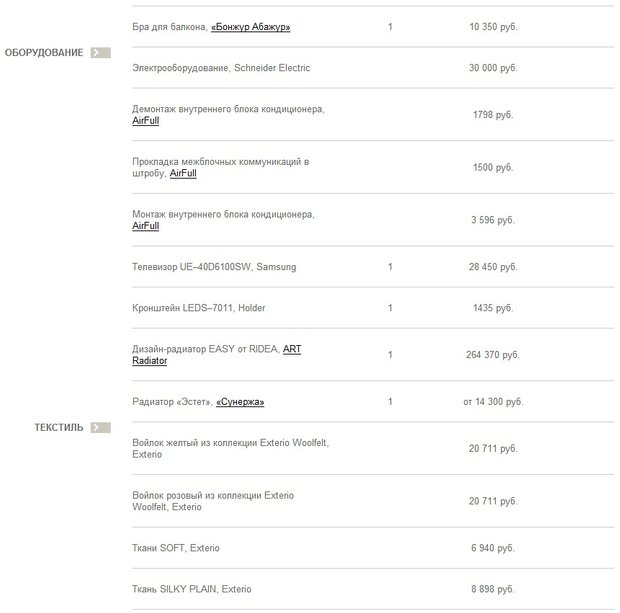Visit the «Сунержа» radiator link
The width and height of the screenshot is (620, 613).
tap(240, 402)
